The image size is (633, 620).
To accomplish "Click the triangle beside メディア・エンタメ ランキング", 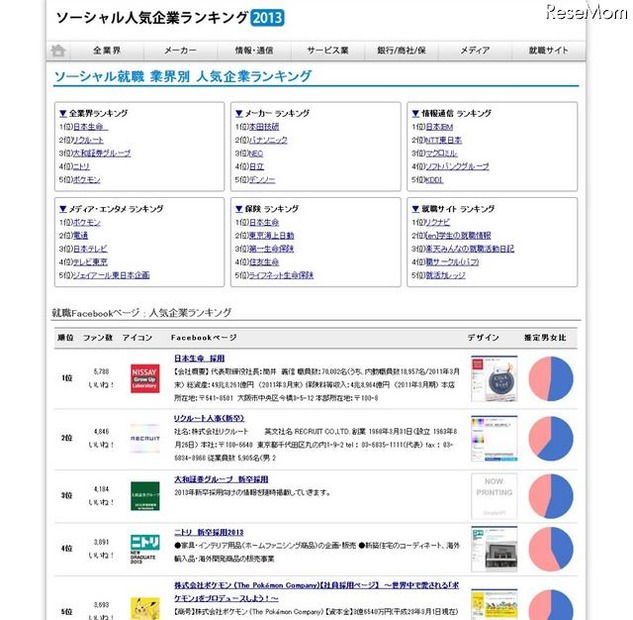I will (x=63, y=209).
